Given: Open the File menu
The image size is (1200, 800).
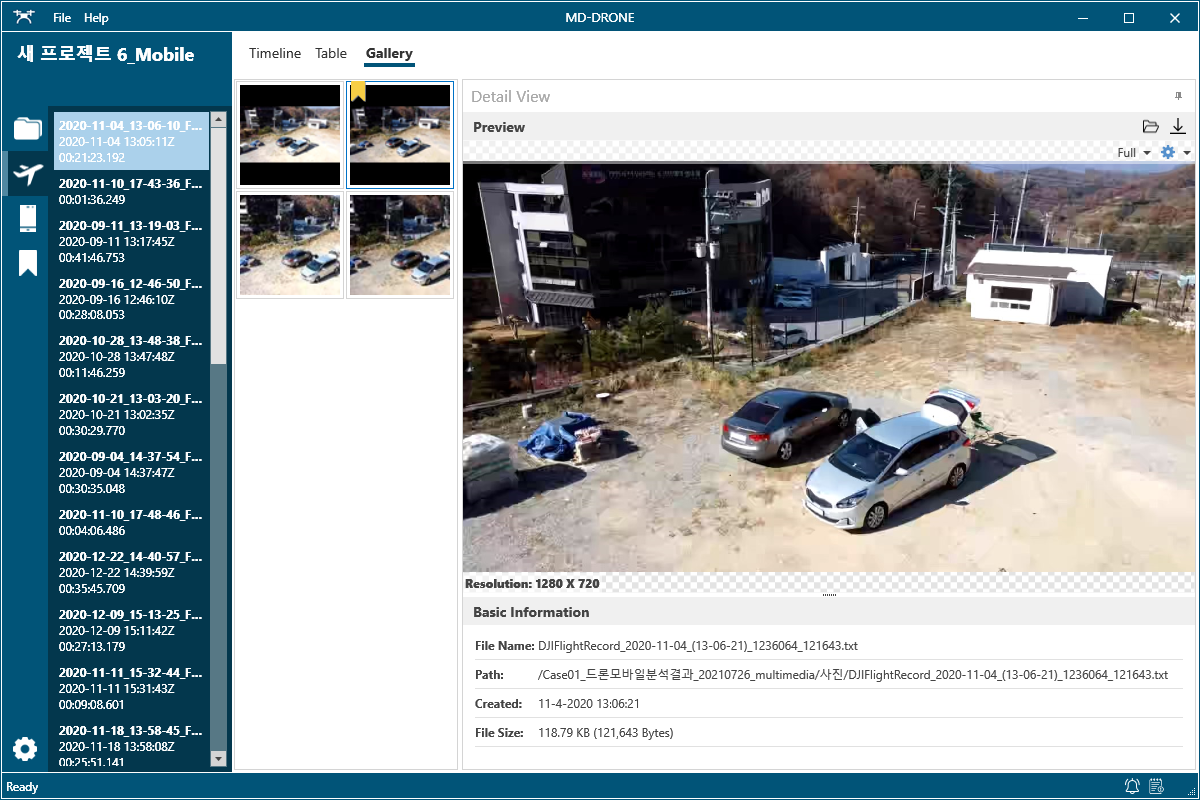Looking at the screenshot, I should pyautogui.click(x=62, y=18).
